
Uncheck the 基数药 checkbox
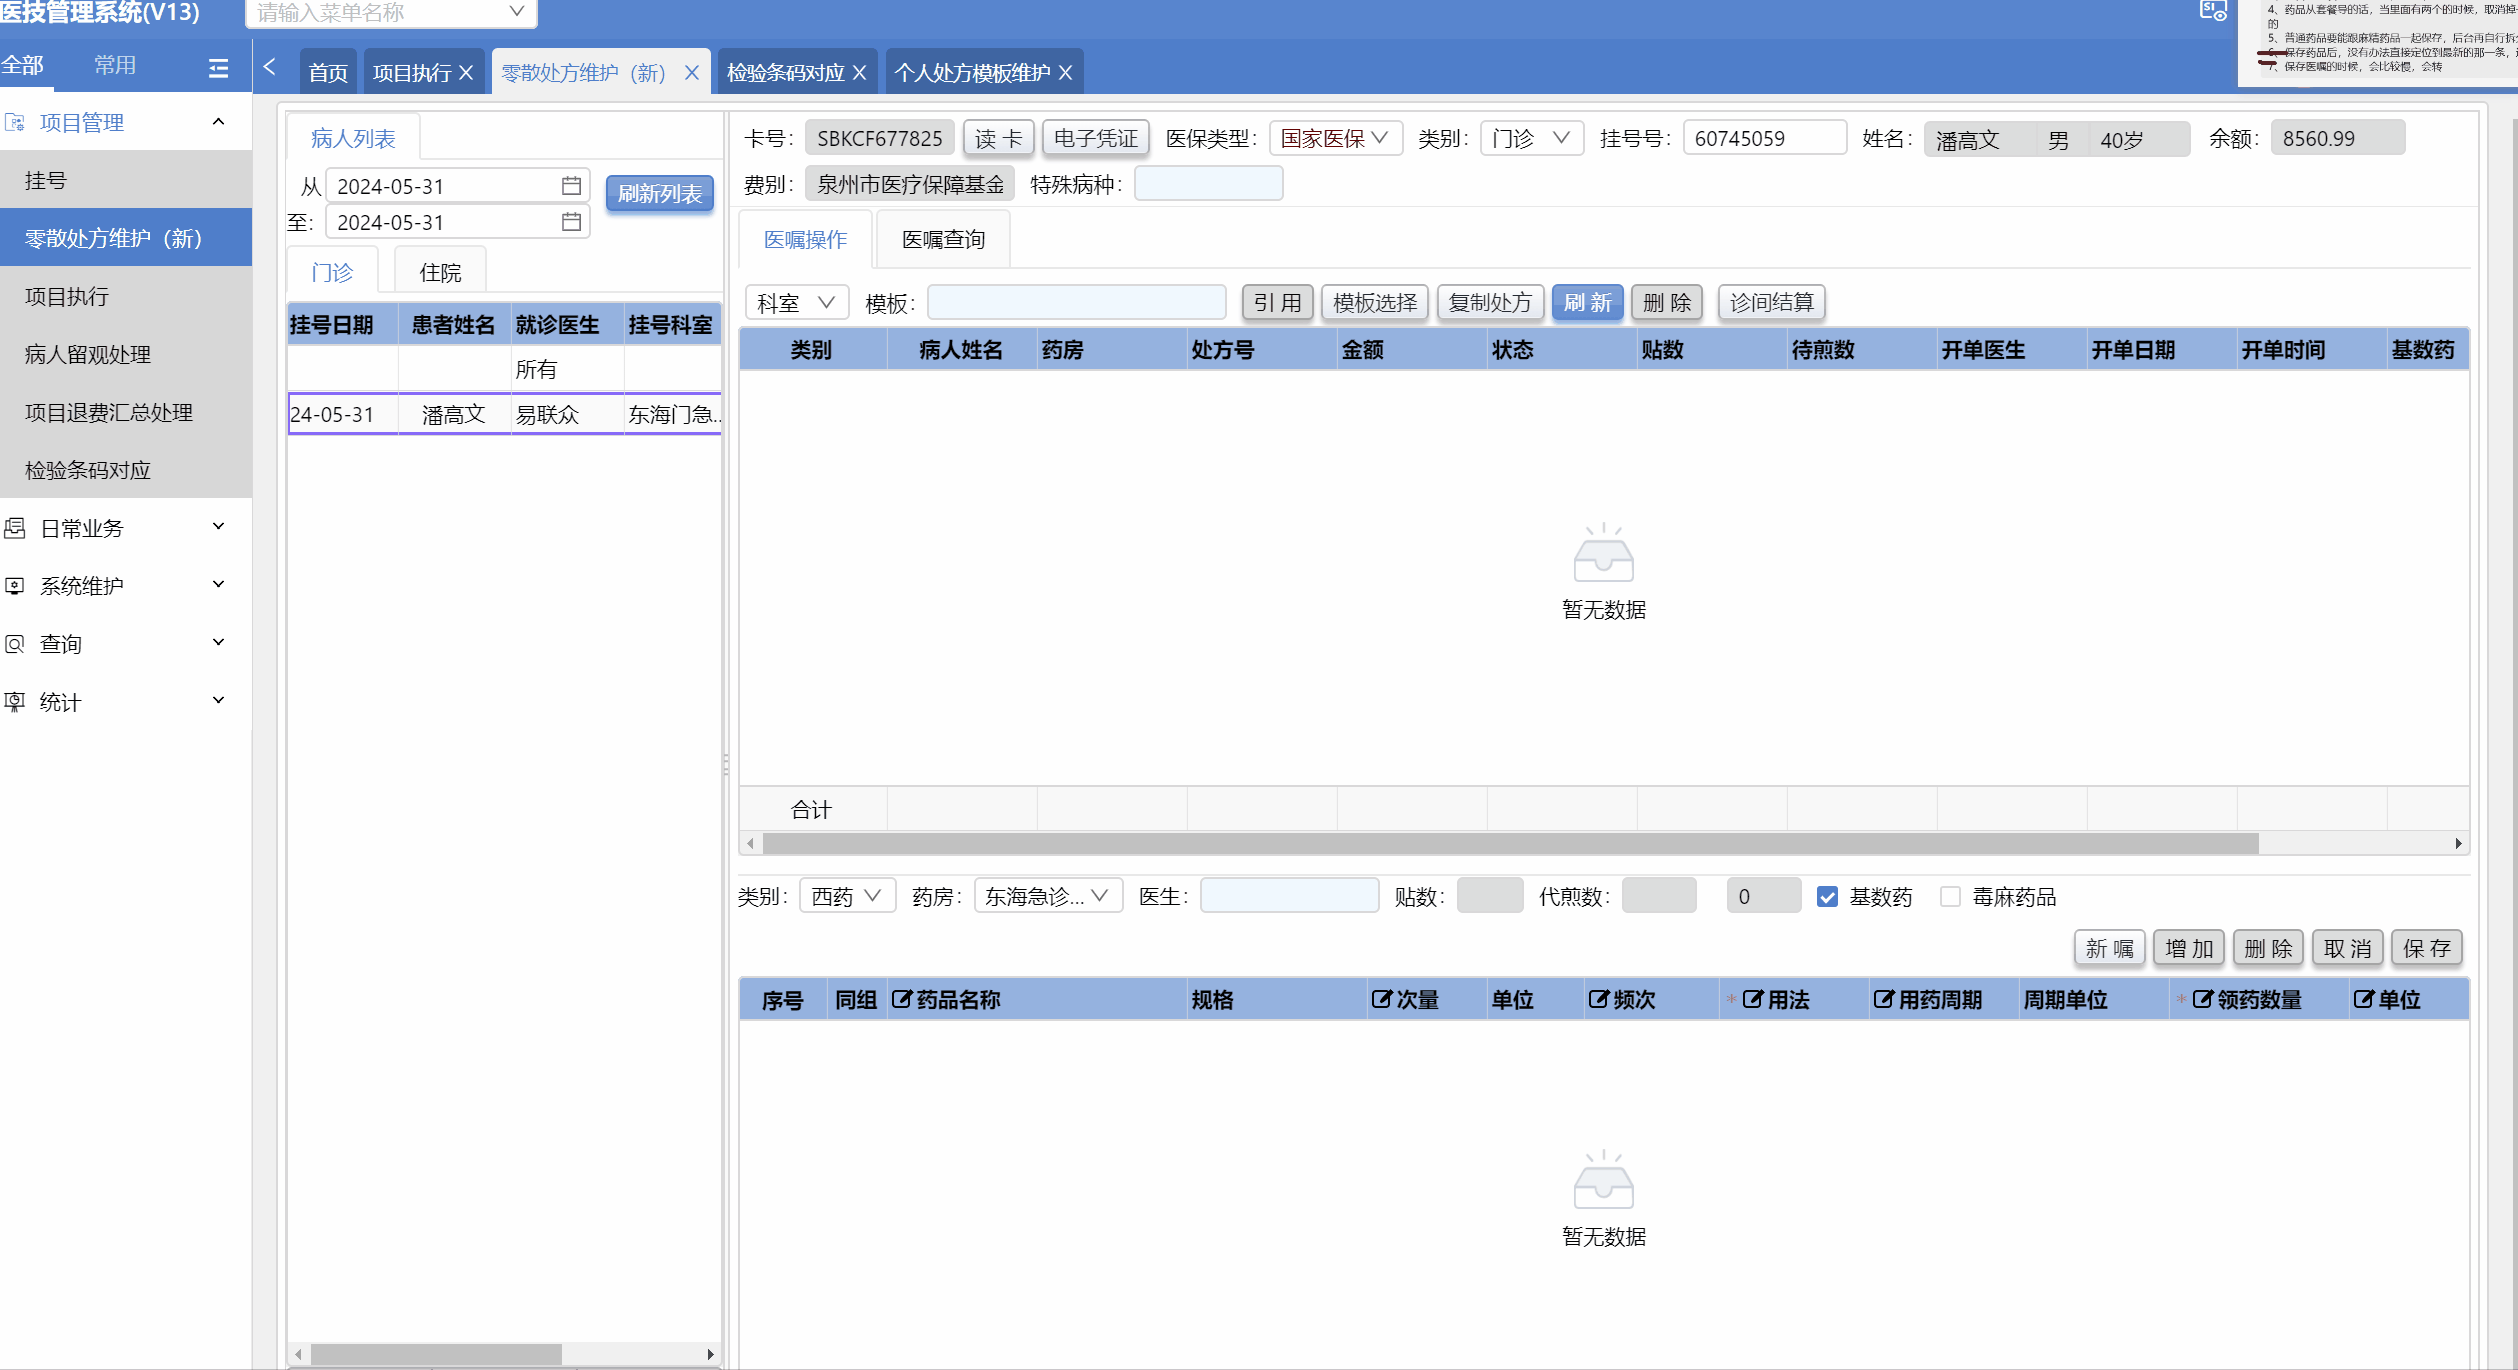[1827, 897]
